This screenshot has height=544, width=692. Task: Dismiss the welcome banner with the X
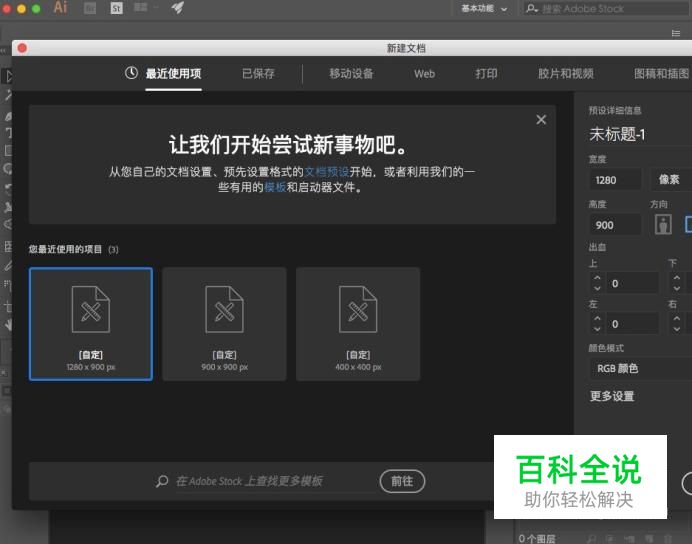[541, 120]
